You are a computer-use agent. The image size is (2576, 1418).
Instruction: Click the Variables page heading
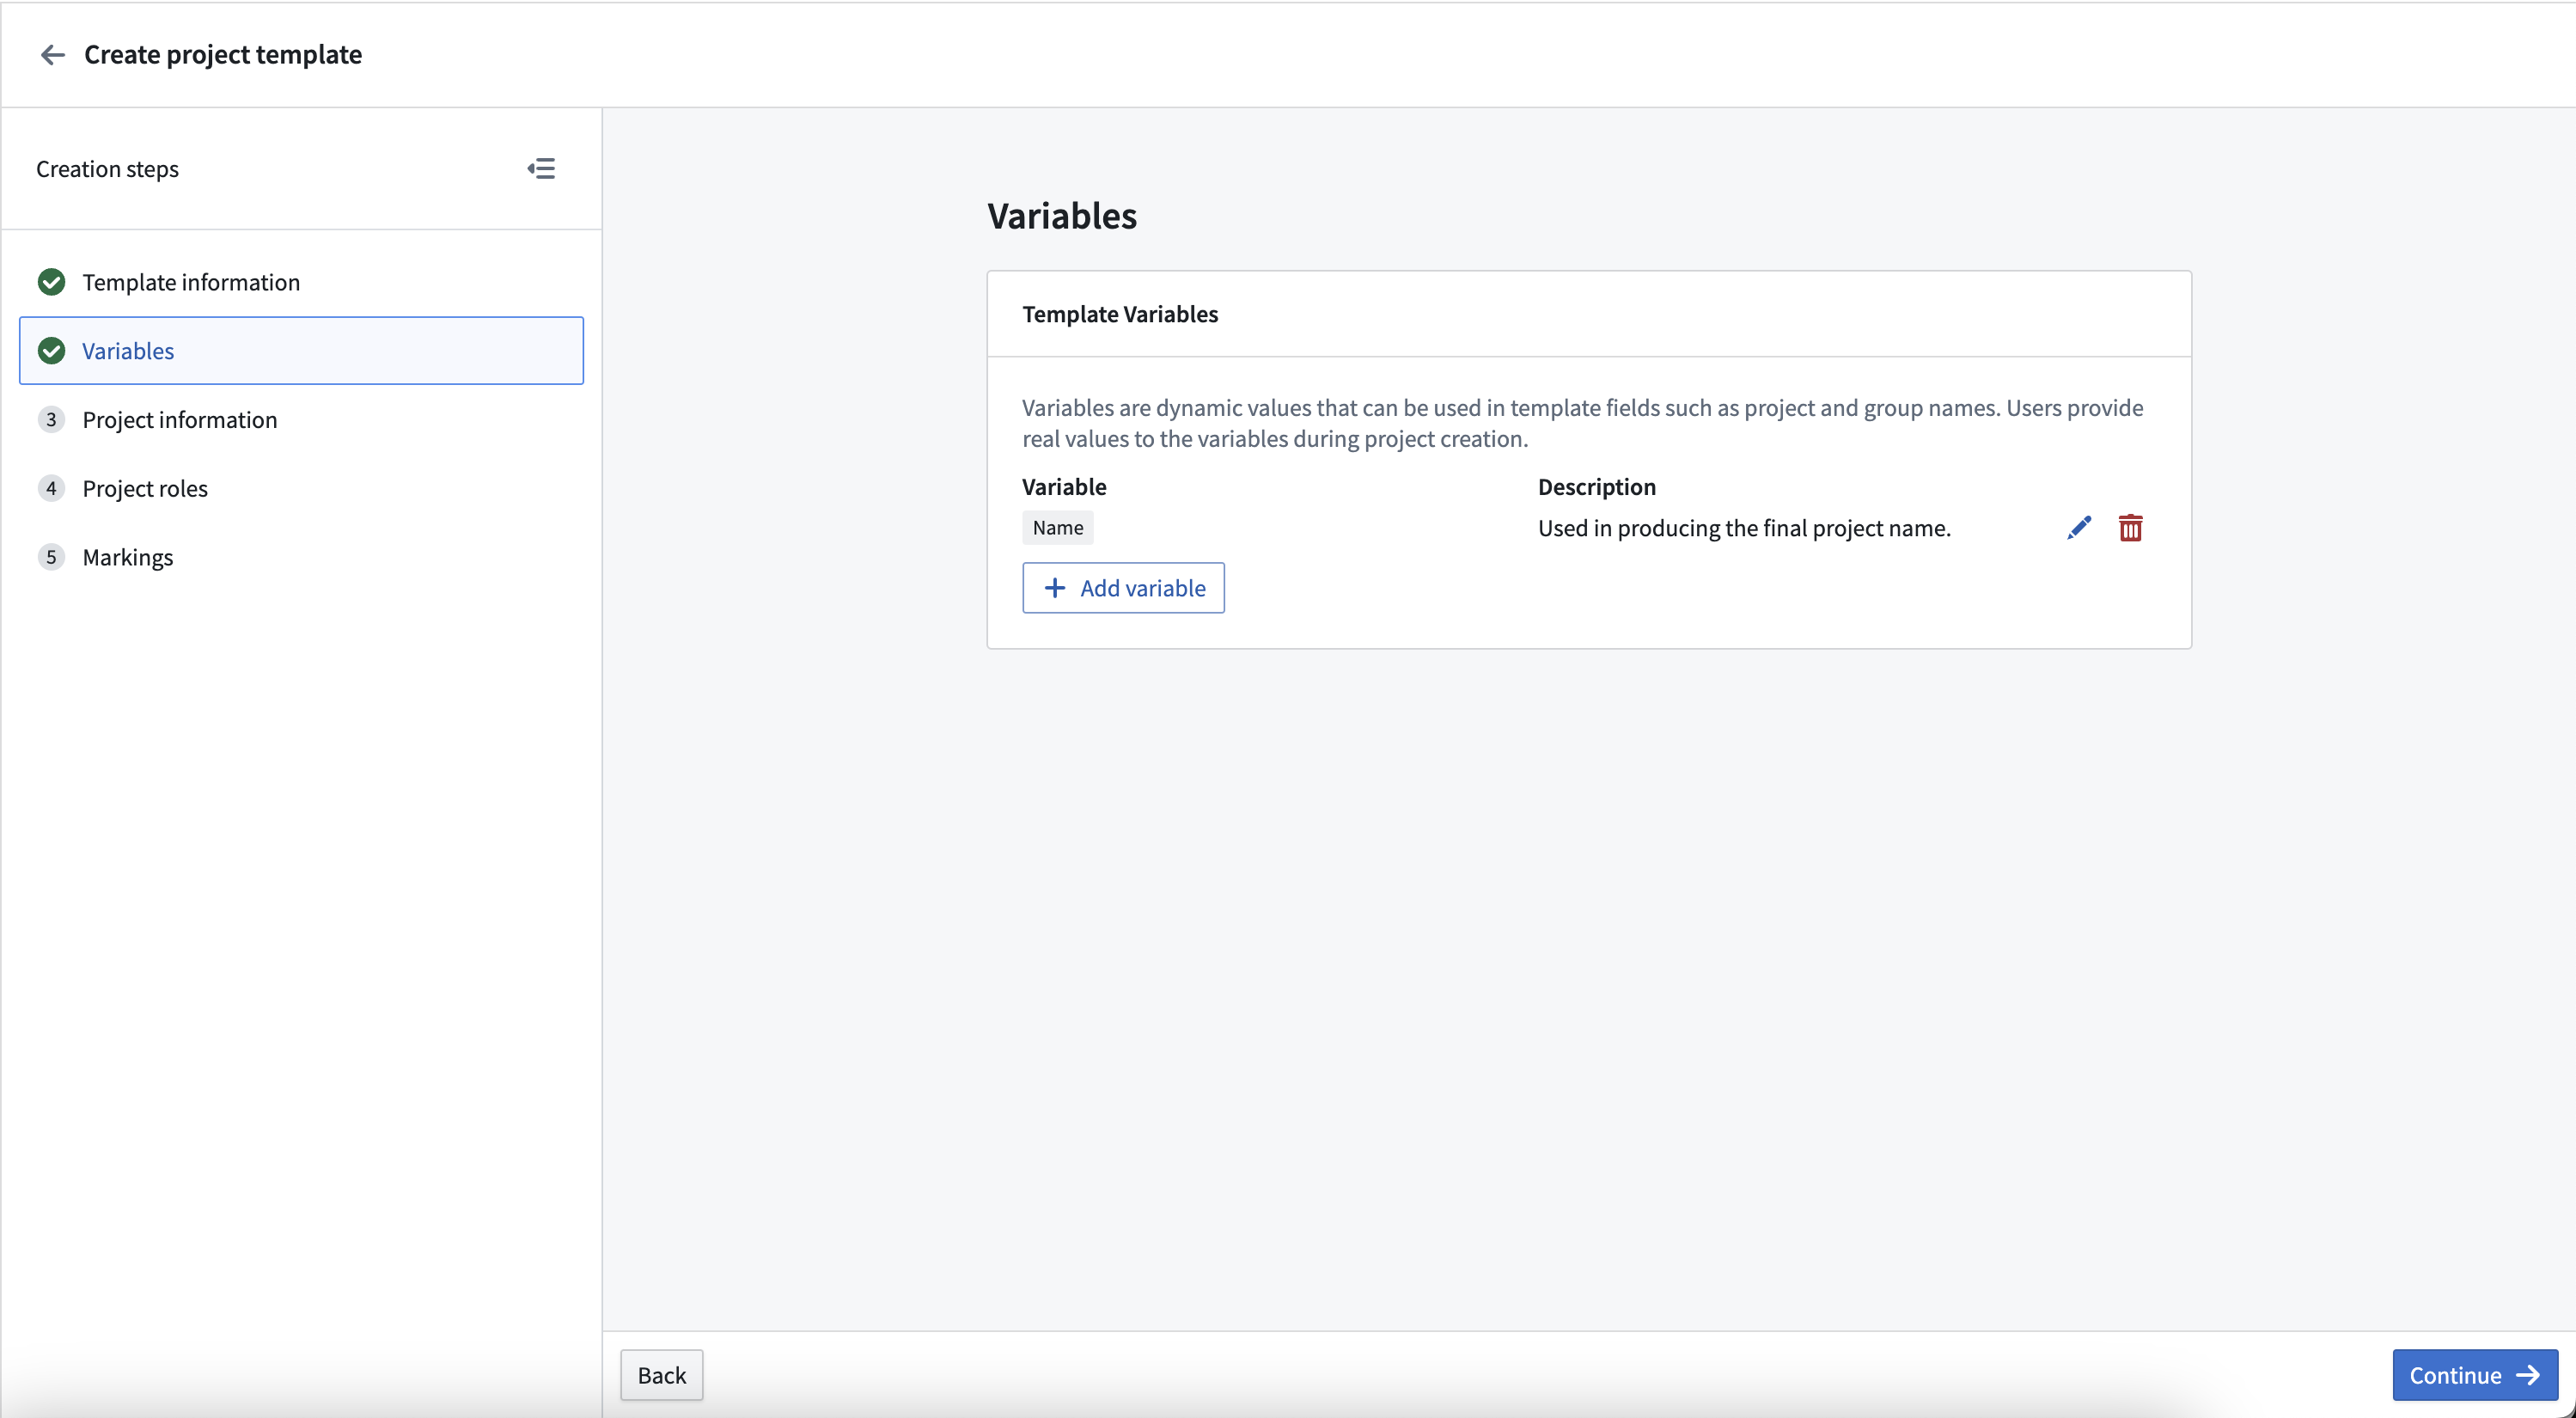tap(1062, 216)
